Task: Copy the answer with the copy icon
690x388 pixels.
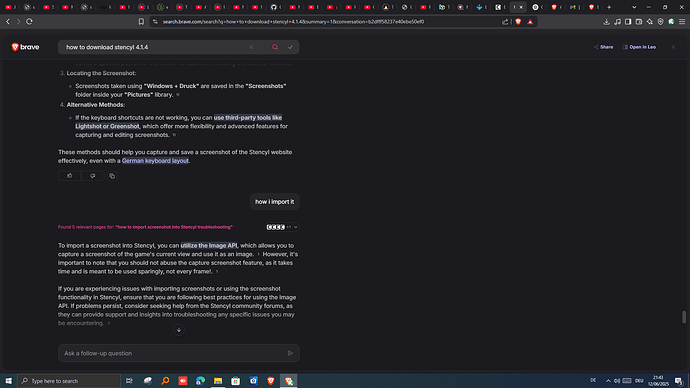Action: tap(112, 176)
